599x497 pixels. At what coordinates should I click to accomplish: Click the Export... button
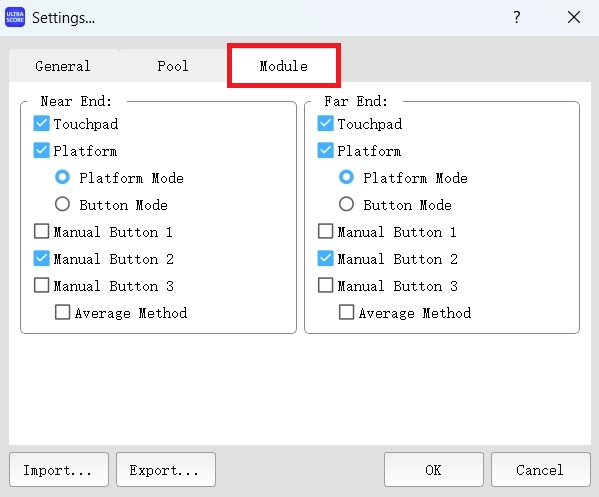166,469
